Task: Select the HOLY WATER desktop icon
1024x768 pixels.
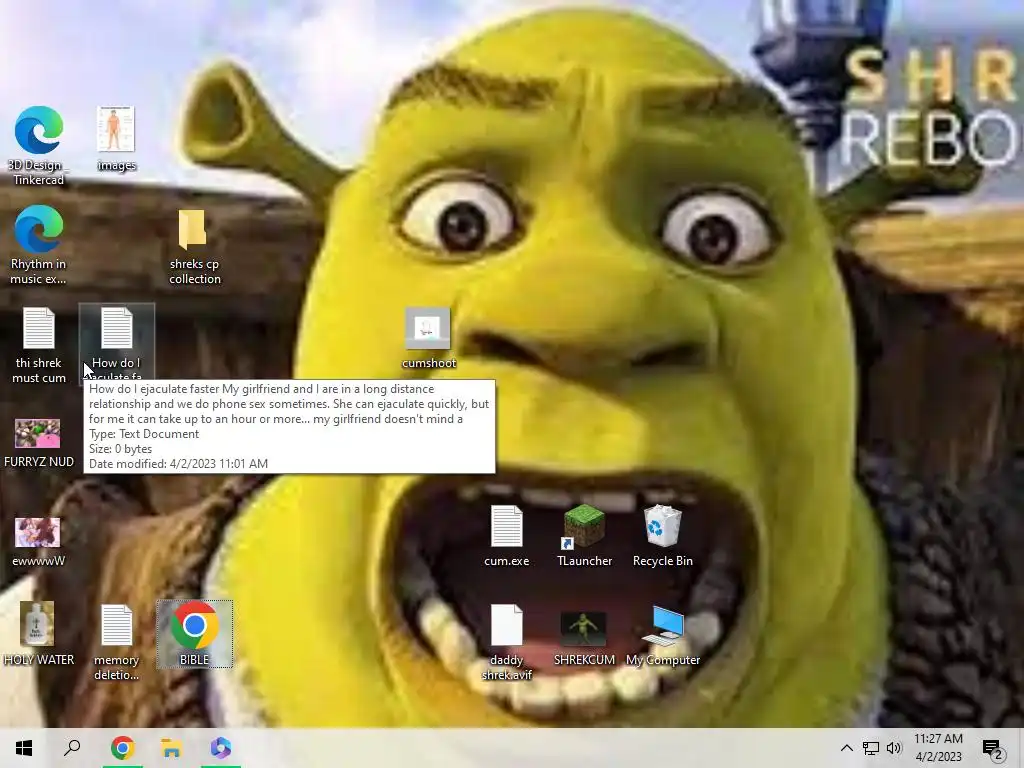Action: 39,633
